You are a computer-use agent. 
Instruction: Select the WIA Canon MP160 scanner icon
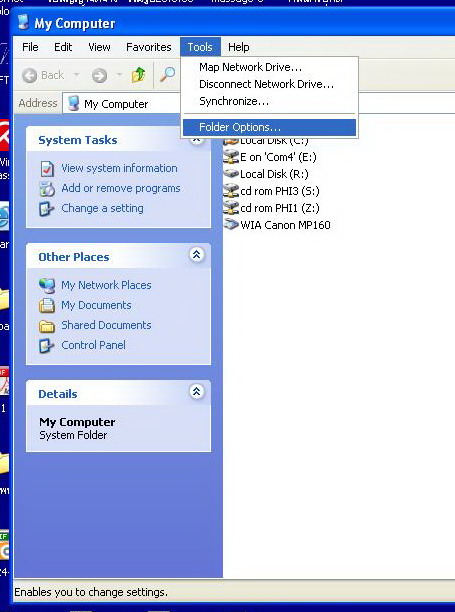231,224
